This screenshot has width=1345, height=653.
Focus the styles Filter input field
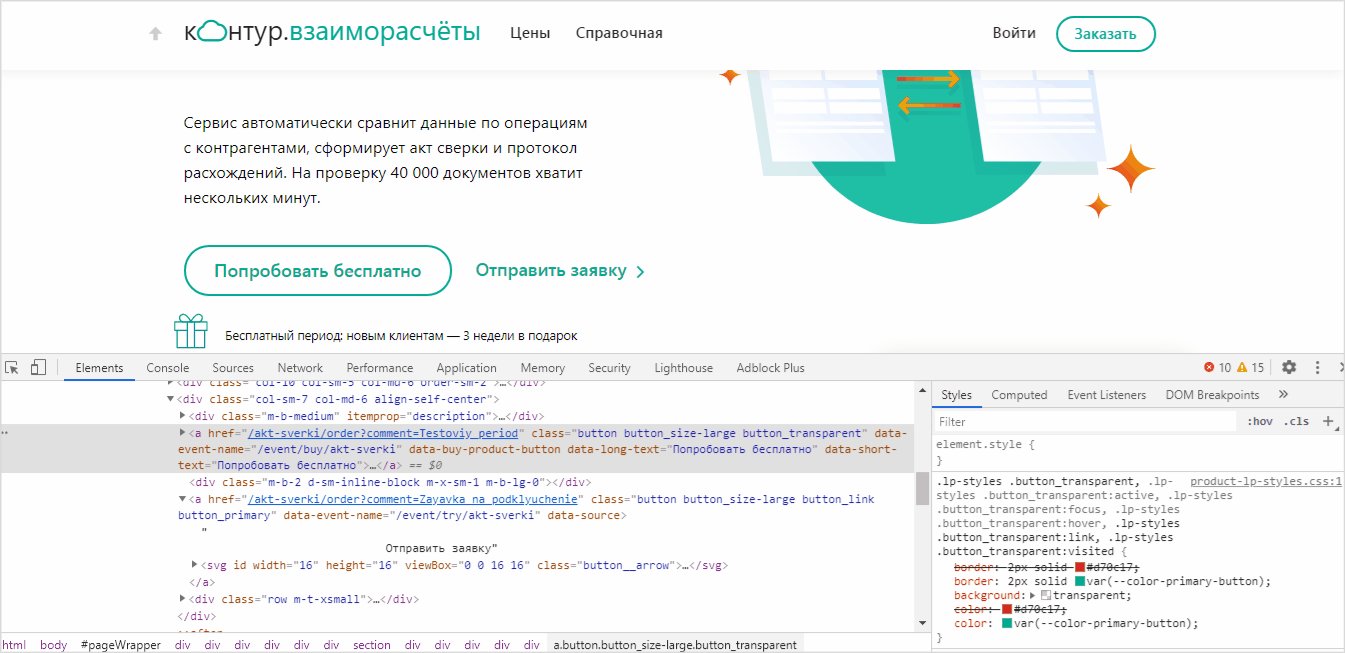(x=1088, y=421)
